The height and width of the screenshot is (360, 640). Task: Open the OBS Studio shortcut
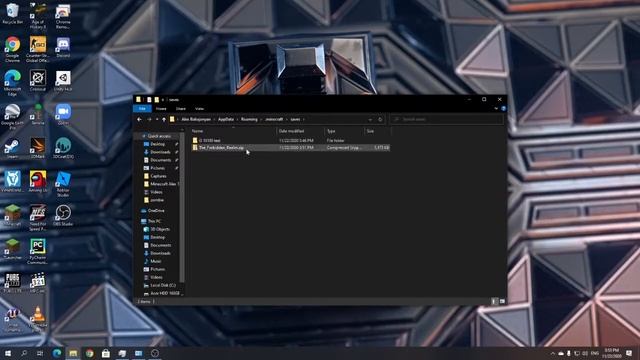tap(63, 215)
